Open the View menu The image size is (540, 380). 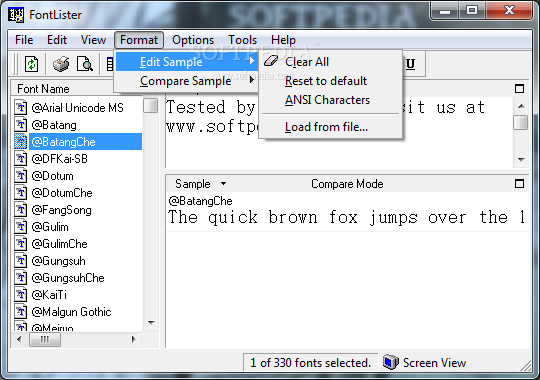point(93,40)
